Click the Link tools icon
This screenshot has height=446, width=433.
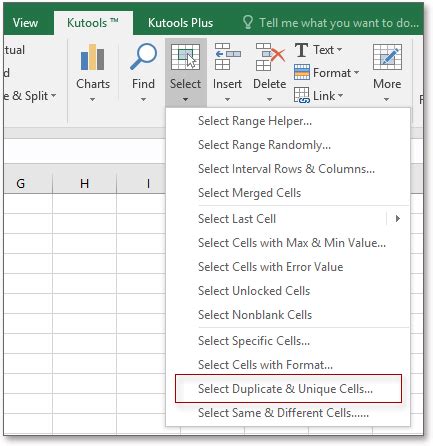[x=302, y=95]
